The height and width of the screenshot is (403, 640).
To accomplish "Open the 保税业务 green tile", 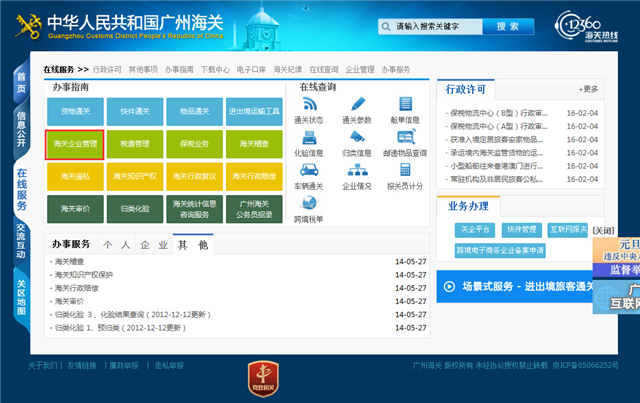I will pyautogui.click(x=195, y=144).
